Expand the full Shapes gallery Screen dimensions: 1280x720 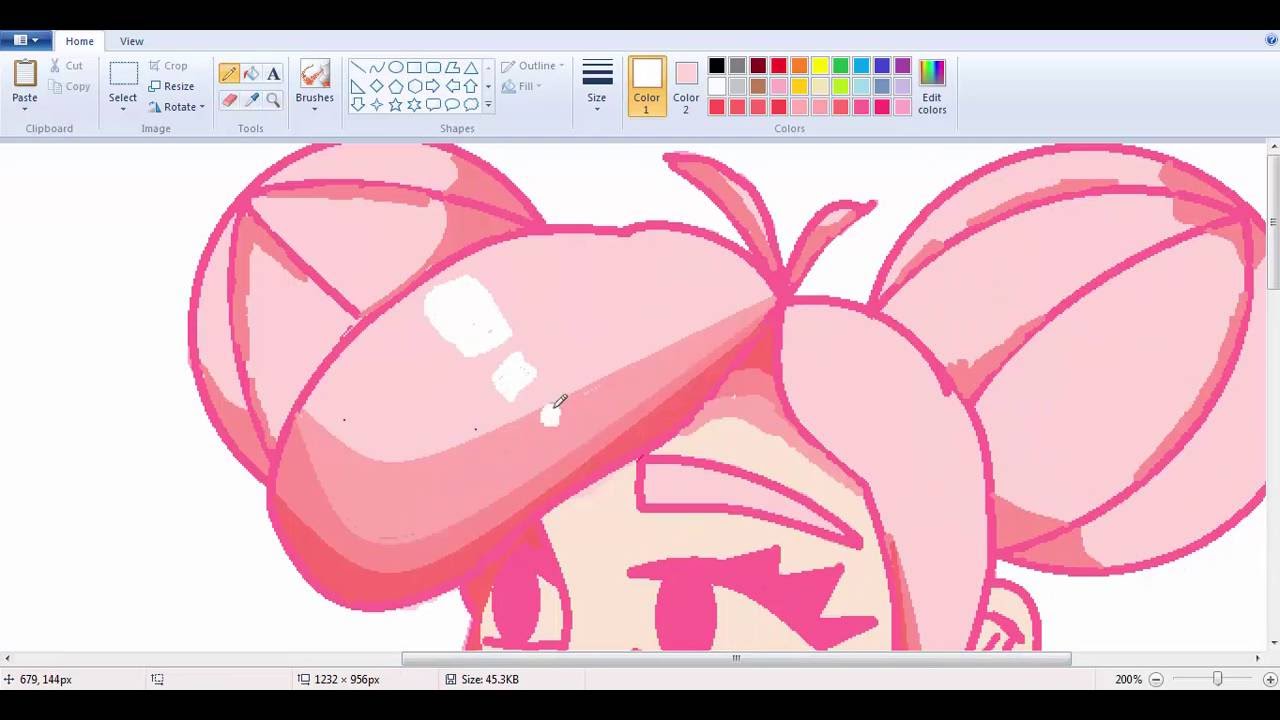click(x=488, y=104)
